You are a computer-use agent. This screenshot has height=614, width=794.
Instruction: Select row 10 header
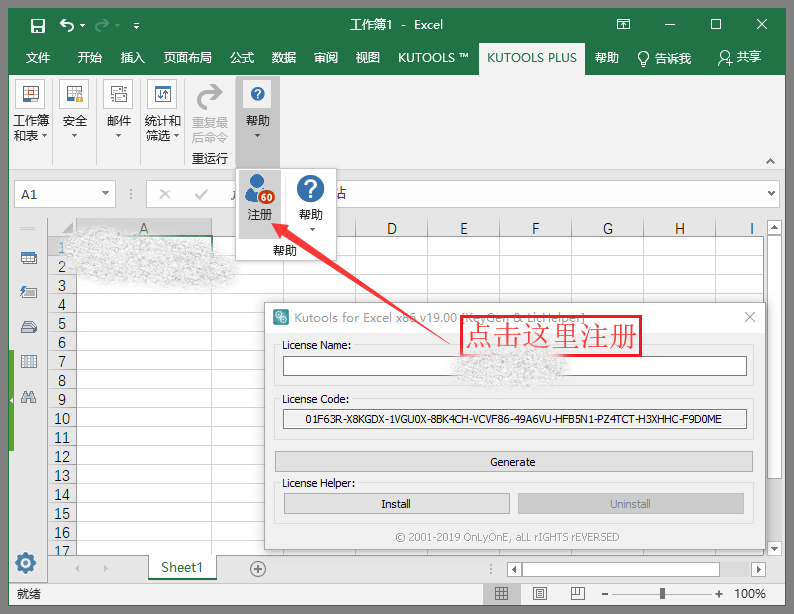[x=62, y=419]
